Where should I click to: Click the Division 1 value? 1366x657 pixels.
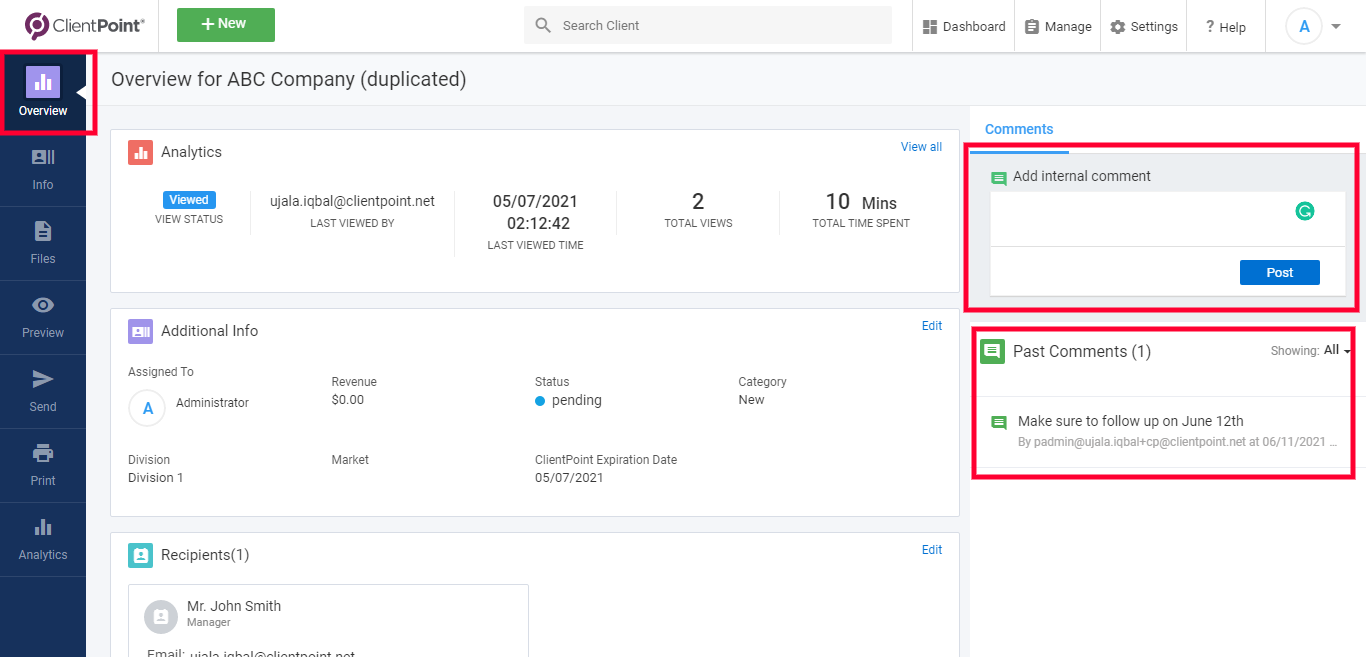click(156, 478)
